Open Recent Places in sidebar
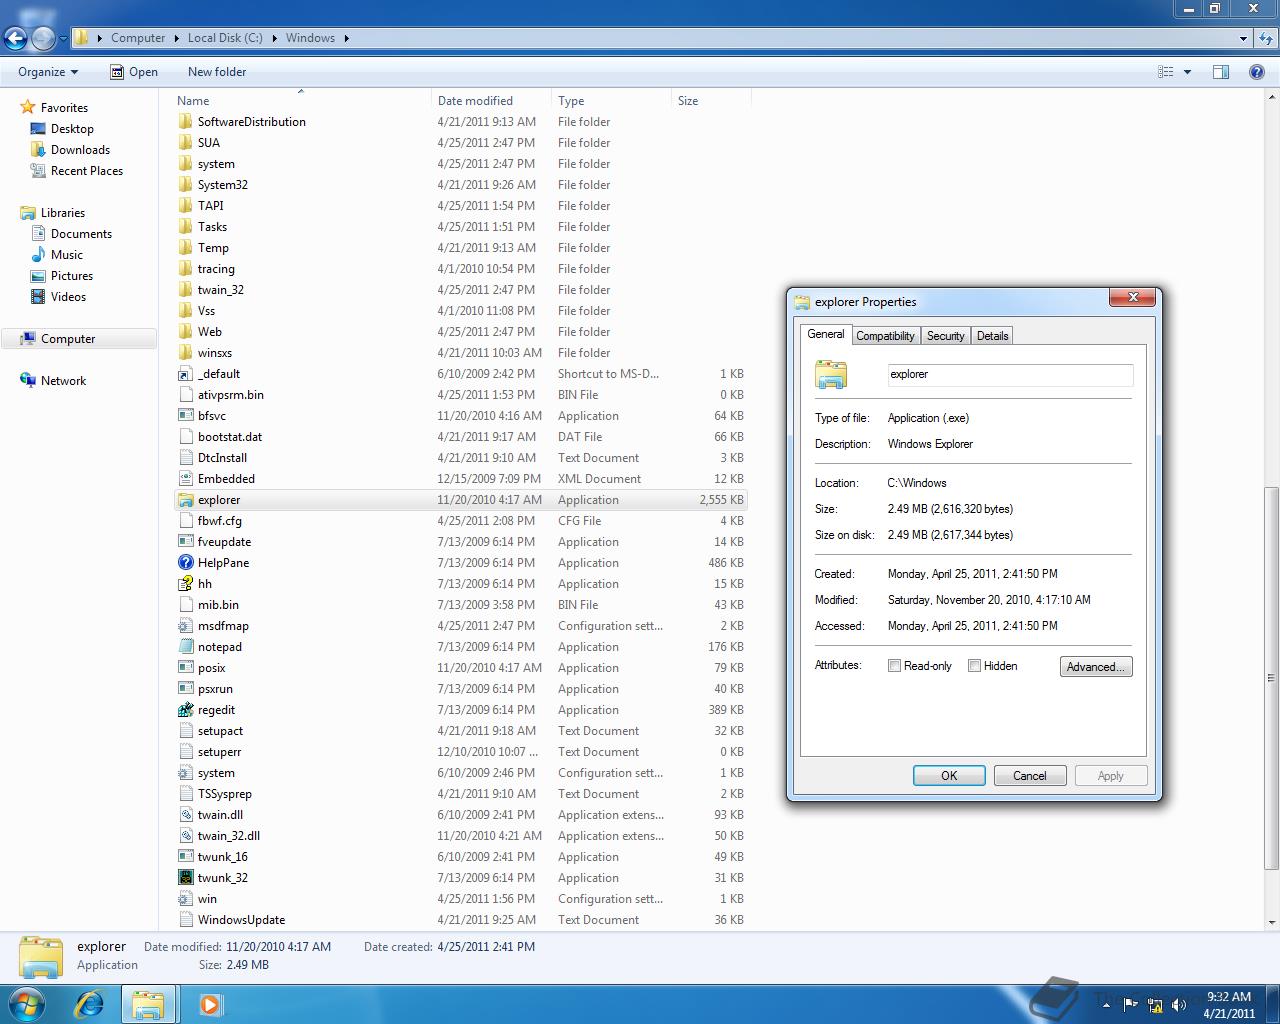The image size is (1280, 1024). pyautogui.click(x=87, y=171)
